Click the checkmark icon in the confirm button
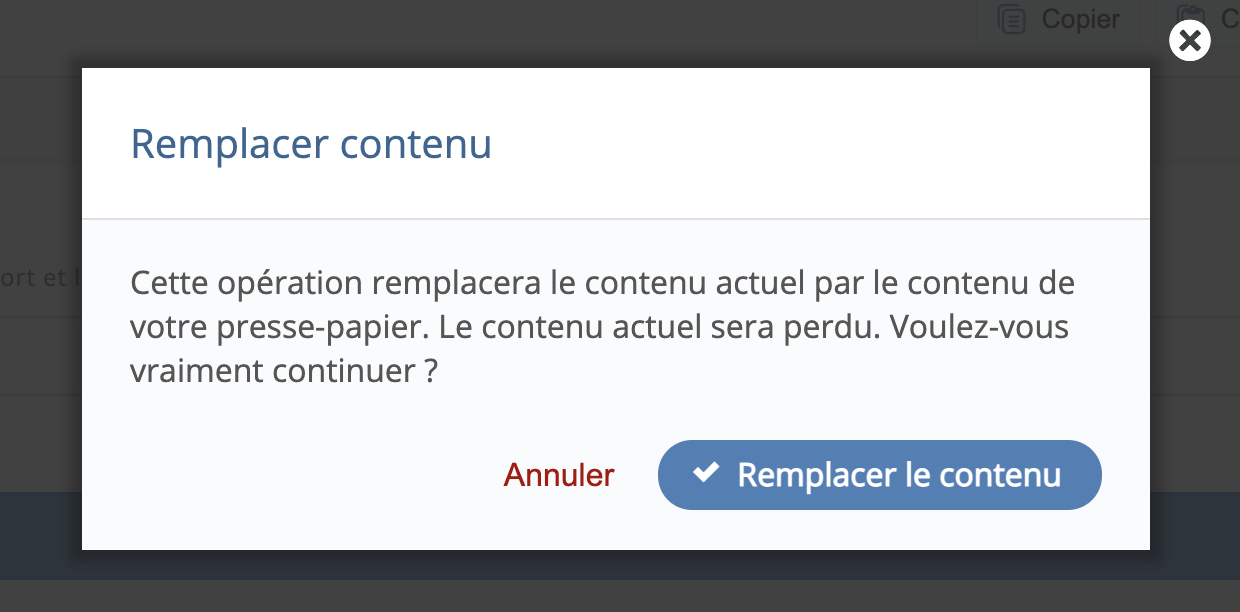Image resolution: width=1240 pixels, height=612 pixels. [706, 474]
